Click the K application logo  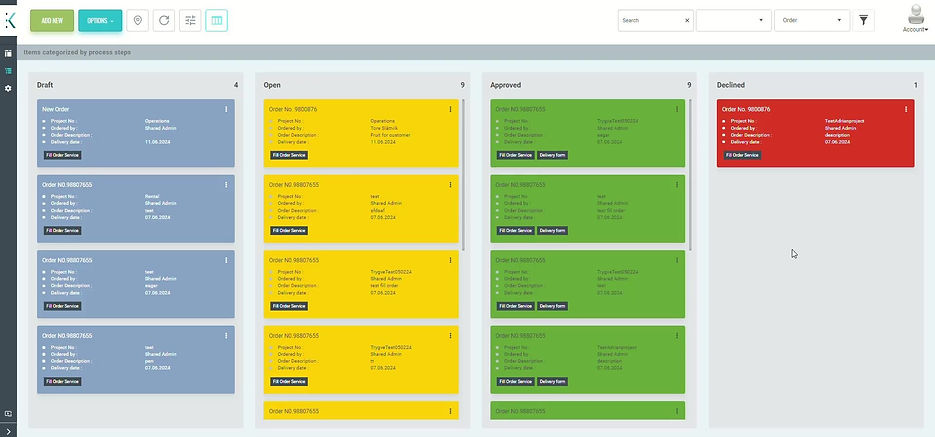point(10,20)
